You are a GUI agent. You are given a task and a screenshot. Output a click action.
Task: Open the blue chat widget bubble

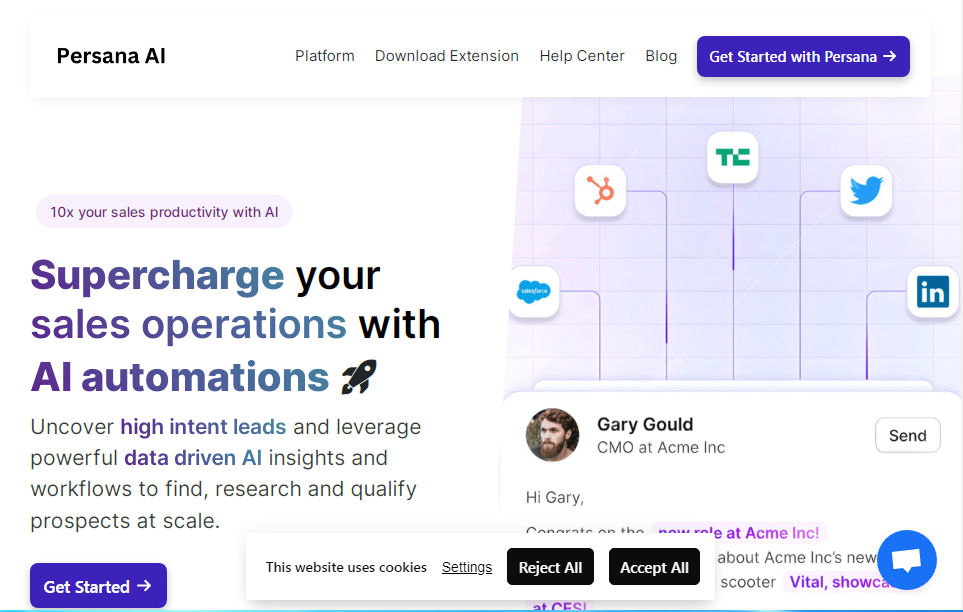(x=906, y=560)
